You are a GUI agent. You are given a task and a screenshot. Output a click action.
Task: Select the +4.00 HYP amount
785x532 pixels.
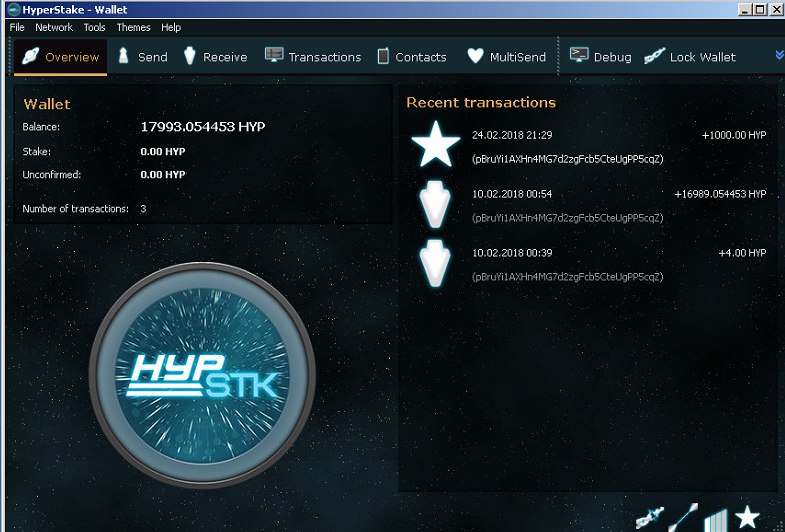[742, 253]
